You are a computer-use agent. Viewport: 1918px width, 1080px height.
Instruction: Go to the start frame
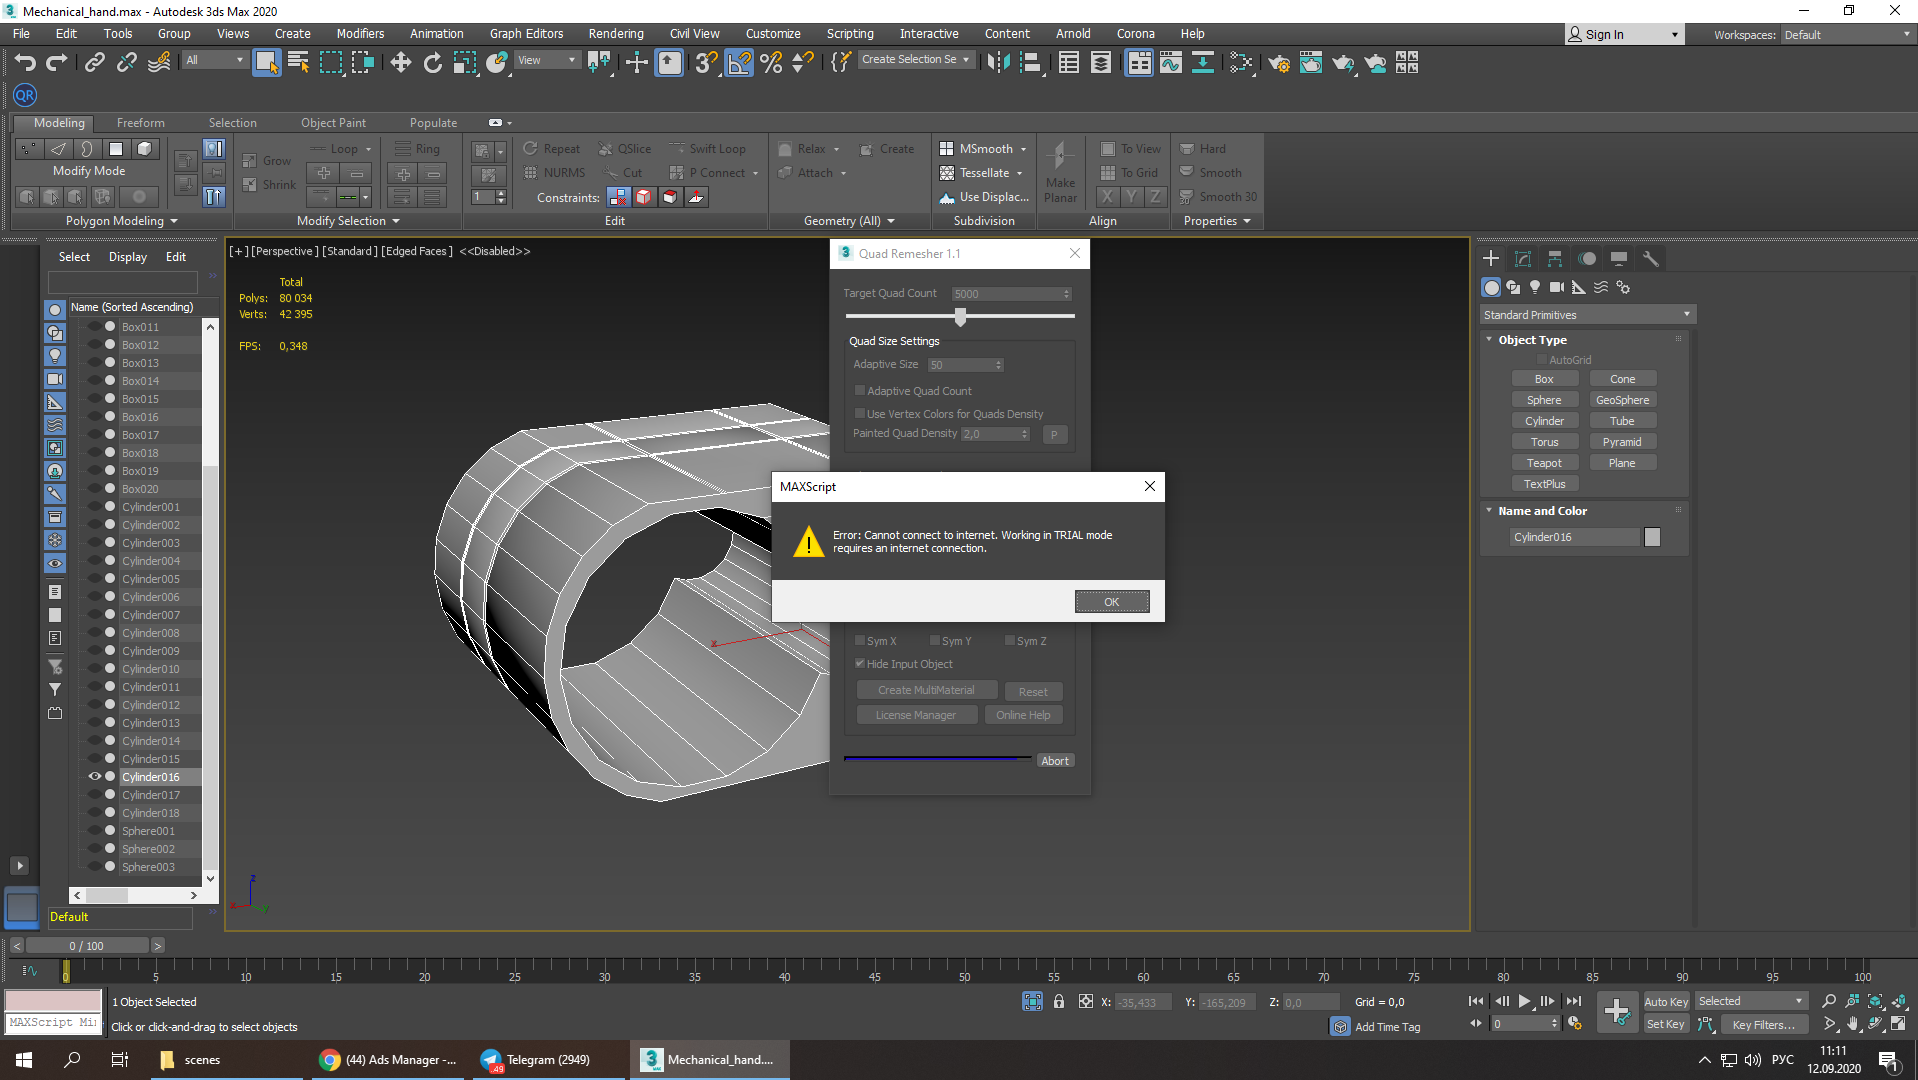click(1476, 1001)
